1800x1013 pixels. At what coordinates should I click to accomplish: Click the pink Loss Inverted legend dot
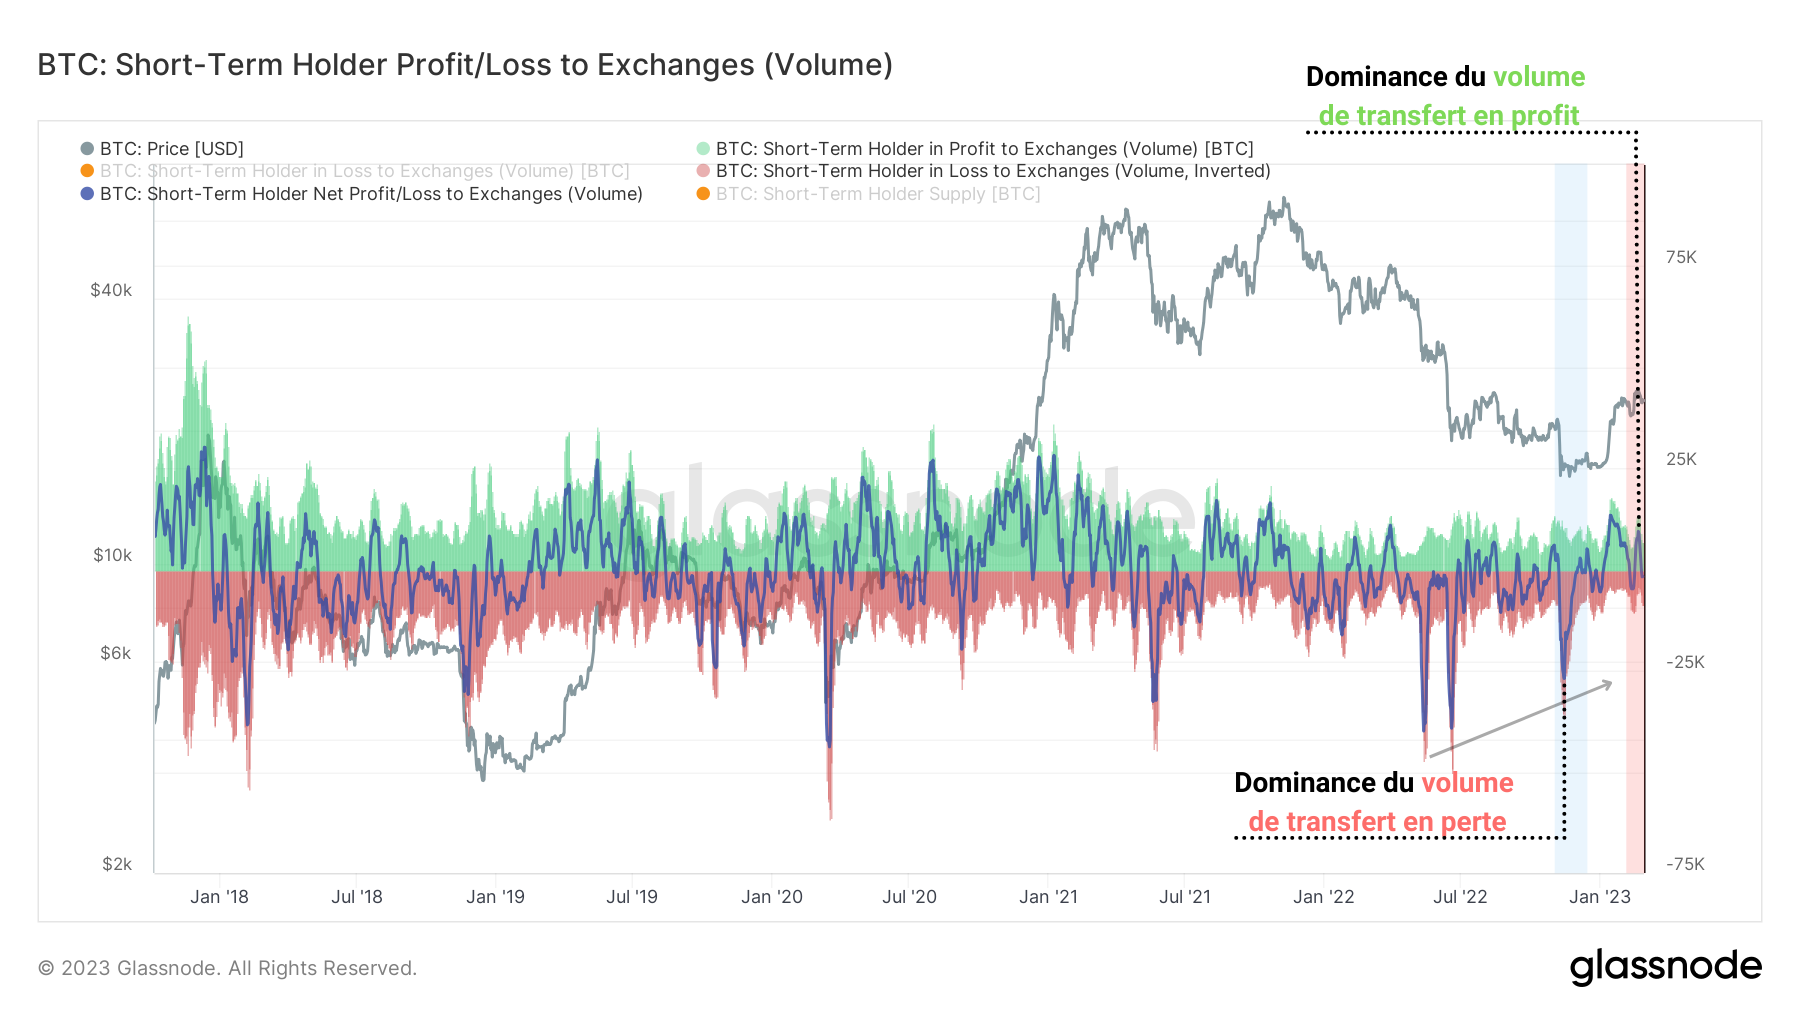[x=703, y=171]
